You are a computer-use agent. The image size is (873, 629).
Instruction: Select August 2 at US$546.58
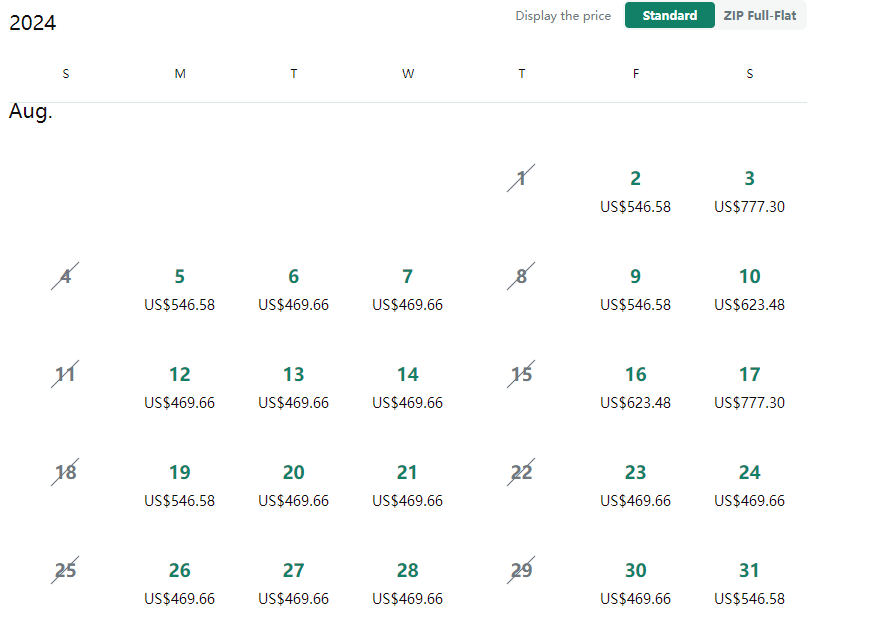(x=635, y=191)
